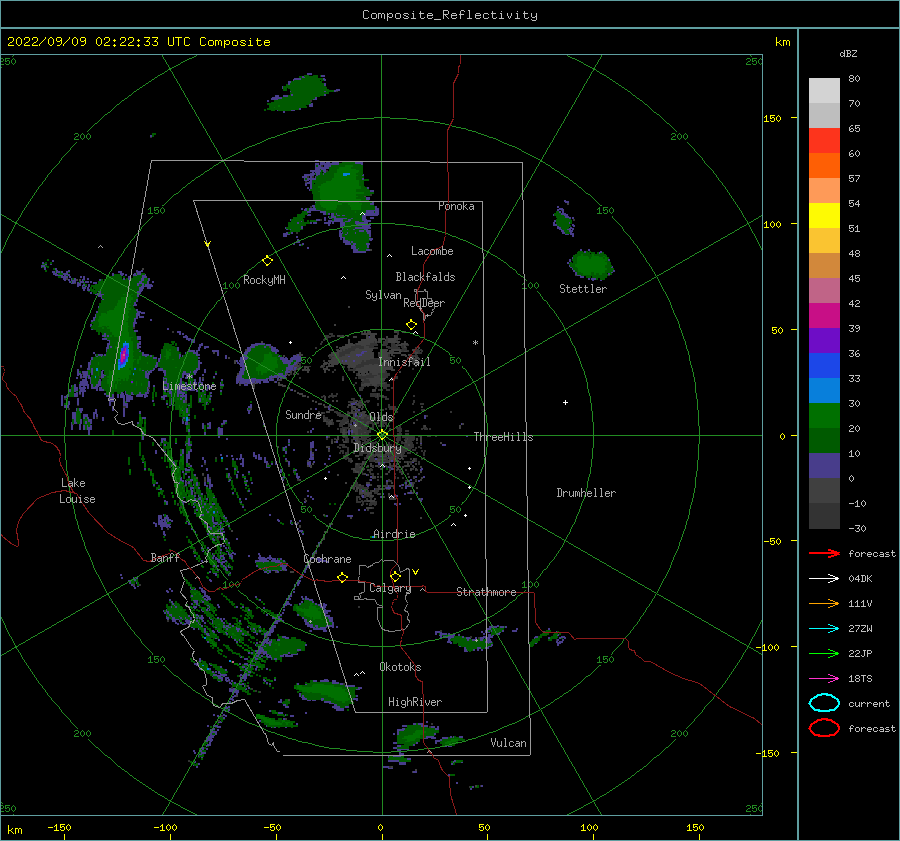Image resolution: width=900 pixels, height=841 pixels.
Task: Select the white 04DK arrow icon
Action: (824, 578)
